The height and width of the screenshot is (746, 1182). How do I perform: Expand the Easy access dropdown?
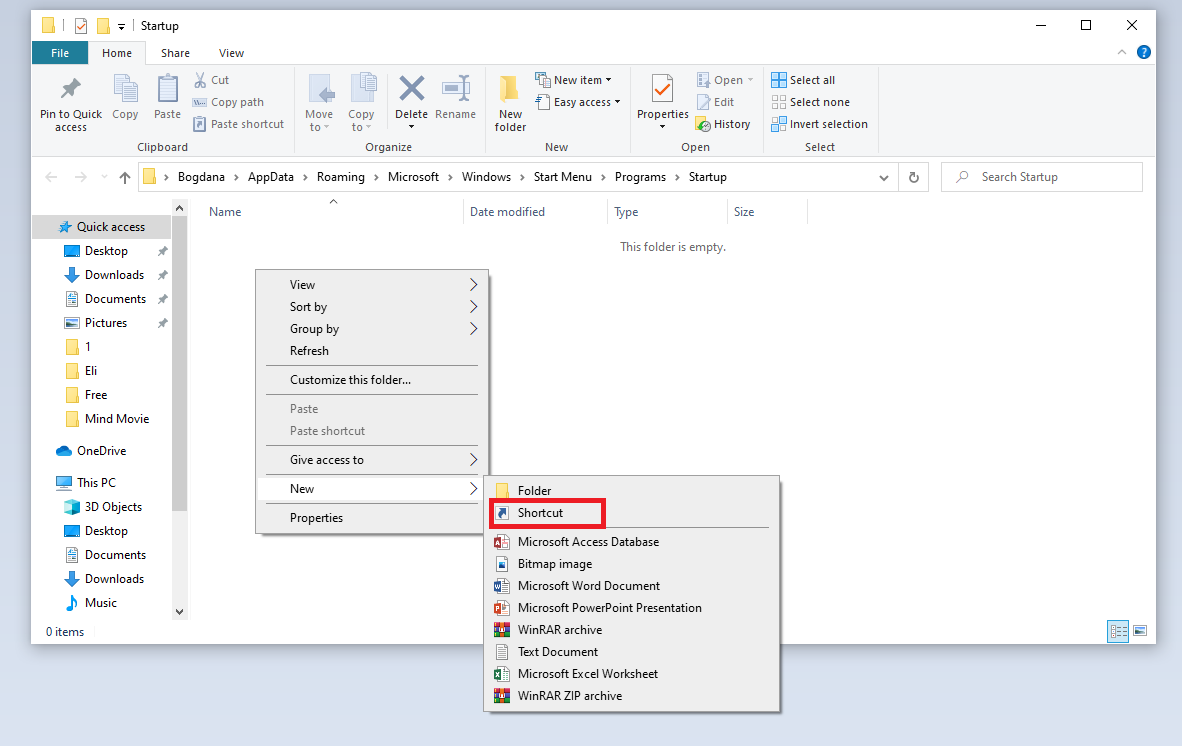(579, 101)
